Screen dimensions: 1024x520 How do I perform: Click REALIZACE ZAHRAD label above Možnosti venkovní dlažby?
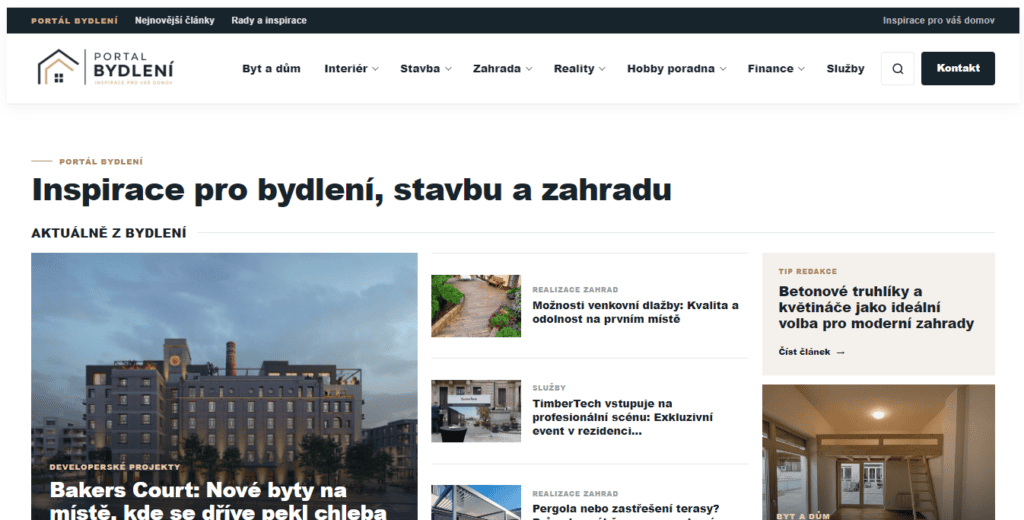pos(575,289)
